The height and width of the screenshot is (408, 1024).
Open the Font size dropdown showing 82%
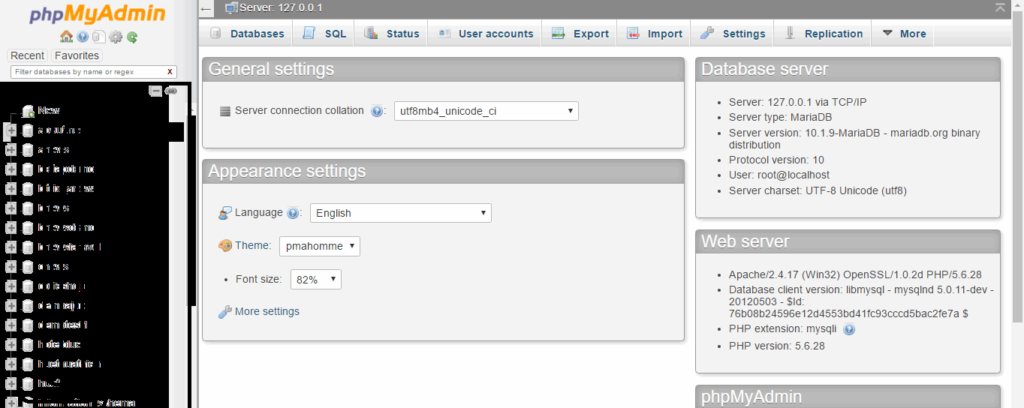[315, 279]
